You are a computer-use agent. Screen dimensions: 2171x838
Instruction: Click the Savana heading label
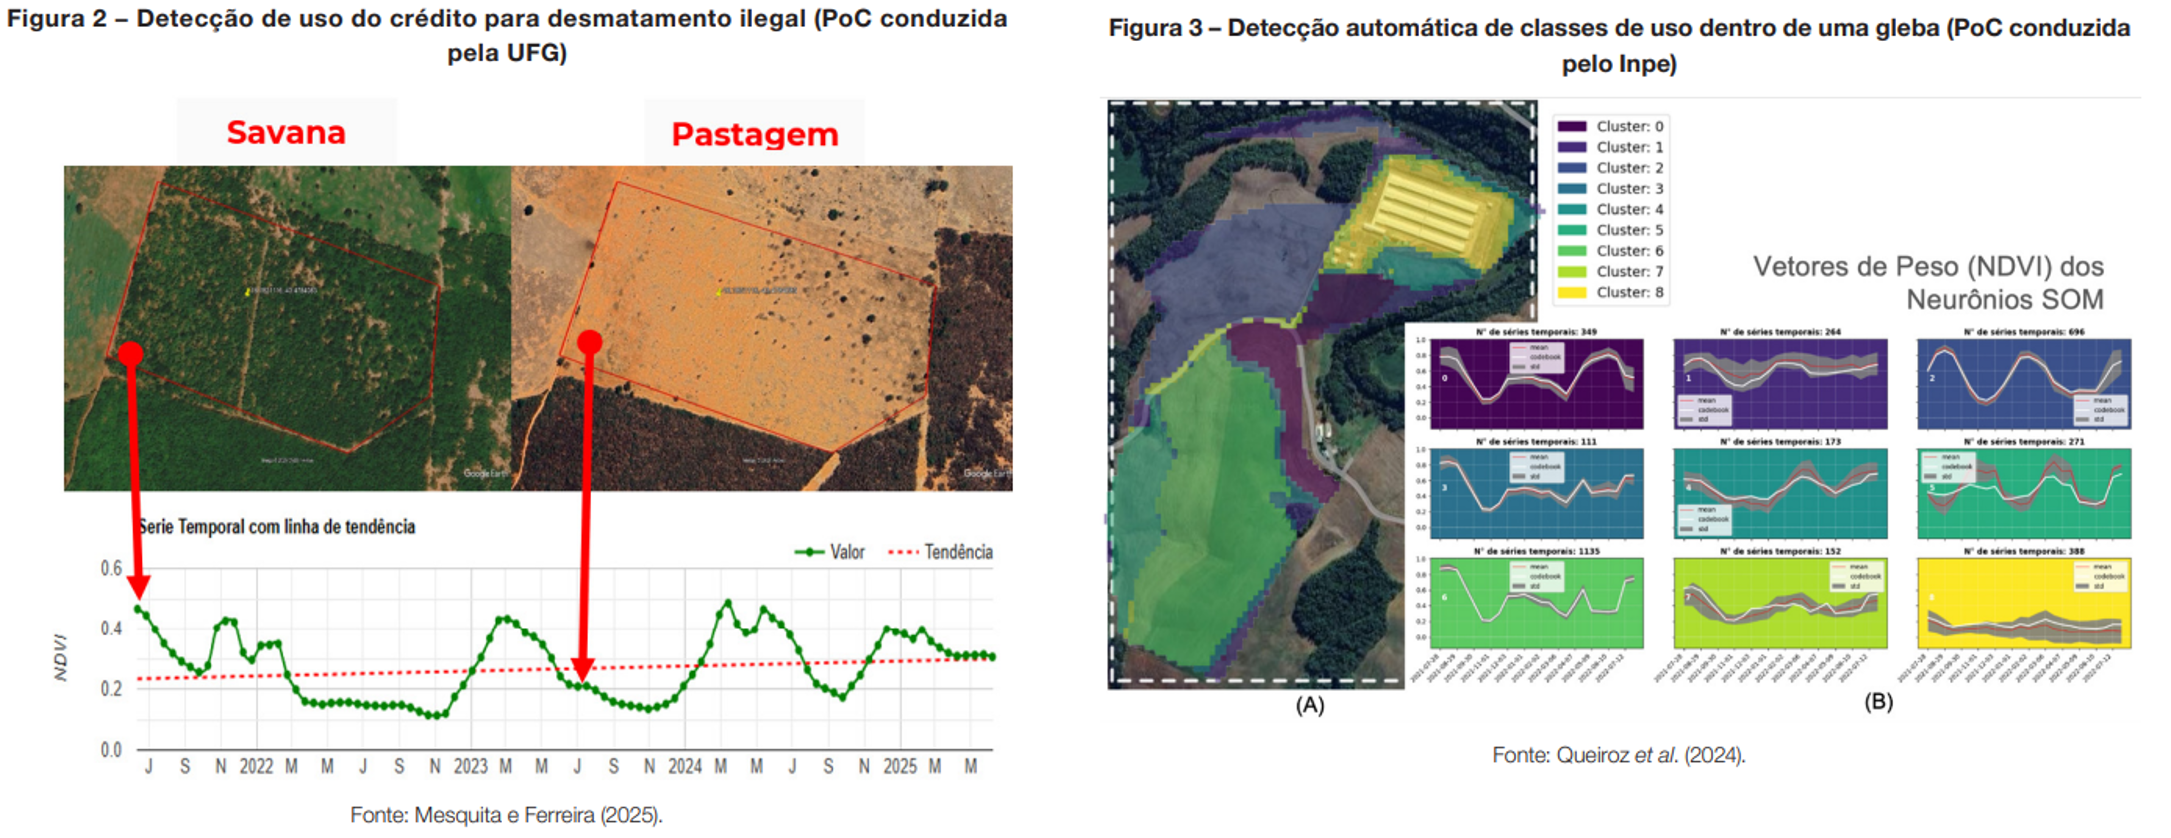[x=286, y=133]
